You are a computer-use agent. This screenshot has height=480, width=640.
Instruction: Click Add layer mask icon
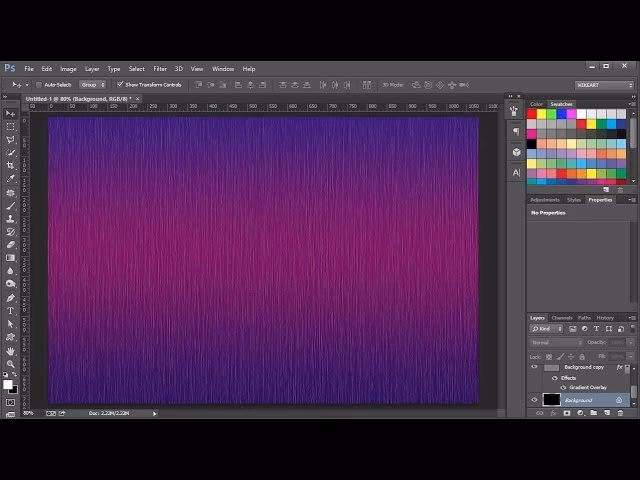pos(567,413)
